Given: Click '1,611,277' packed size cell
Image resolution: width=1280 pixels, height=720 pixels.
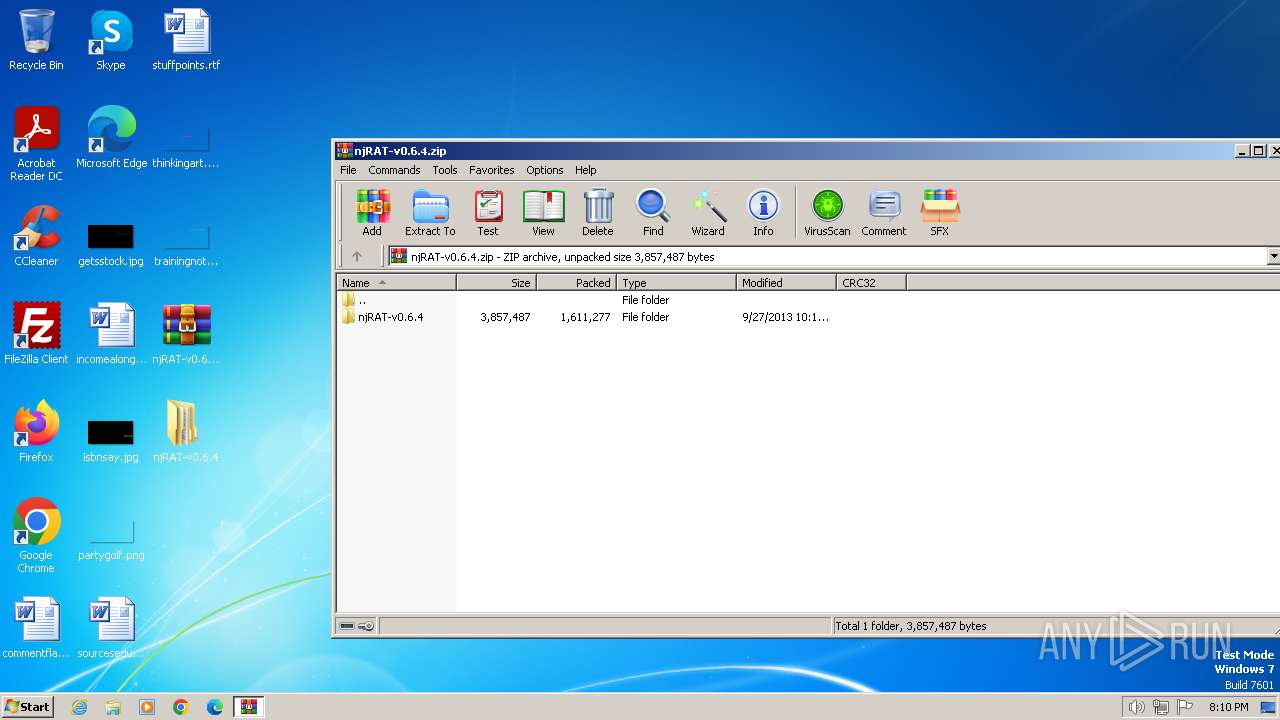Looking at the screenshot, I should pyautogui.click(x=585, y=317).
